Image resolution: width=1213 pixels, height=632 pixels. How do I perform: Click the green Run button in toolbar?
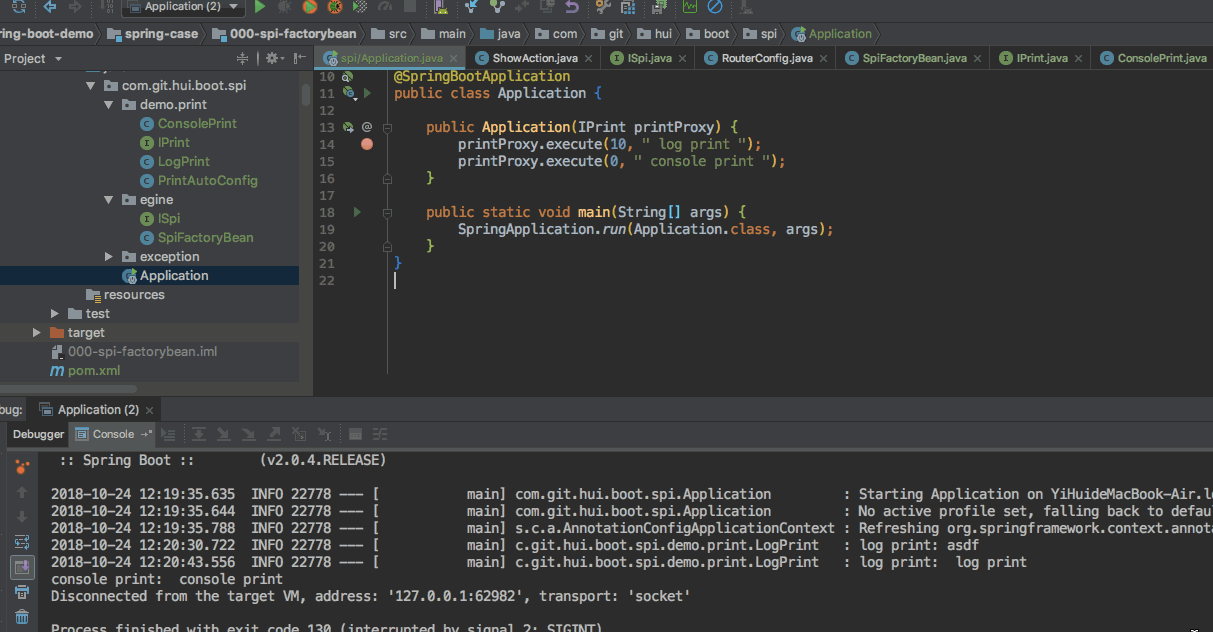click(260, 7)
